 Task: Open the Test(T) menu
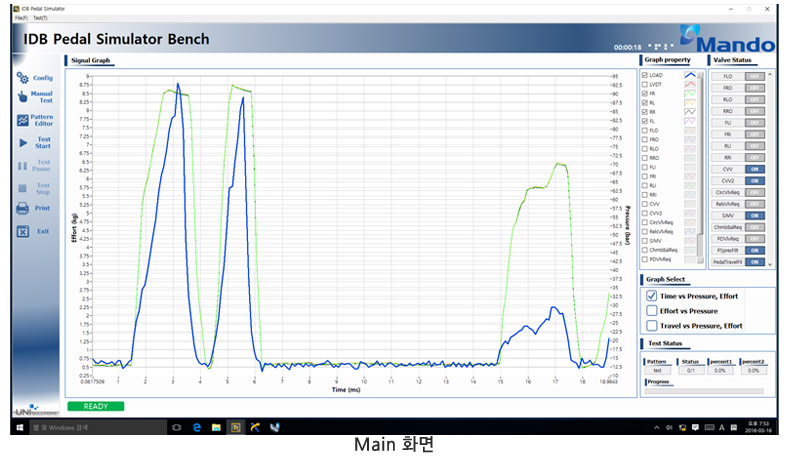[40, 18]
